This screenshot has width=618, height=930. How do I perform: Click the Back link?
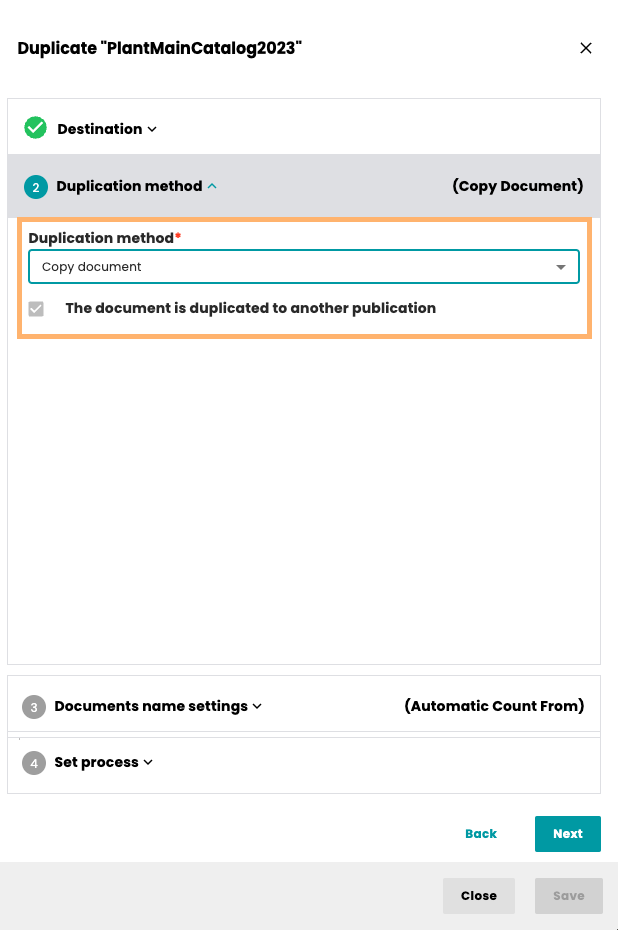pyautogui.click(x=481, y=833)
